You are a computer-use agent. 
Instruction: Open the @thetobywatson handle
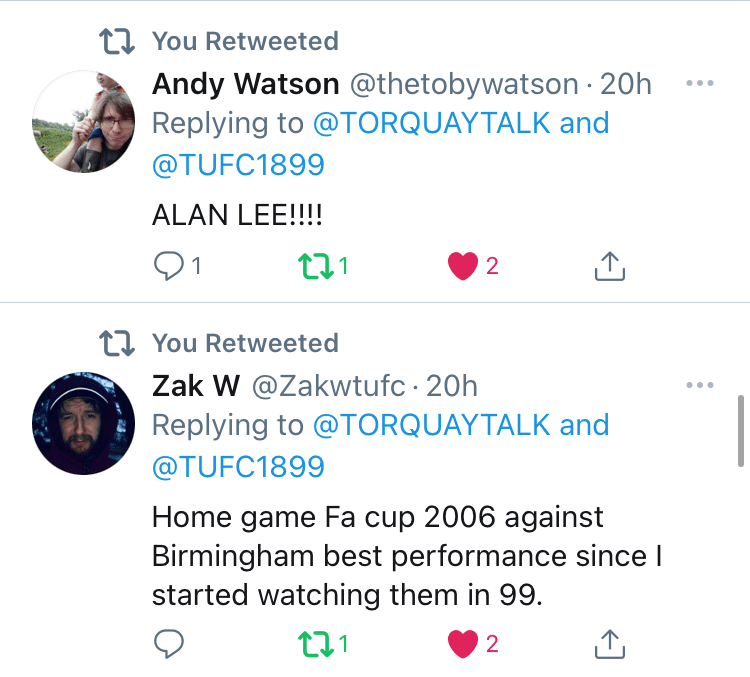(463, 84)
